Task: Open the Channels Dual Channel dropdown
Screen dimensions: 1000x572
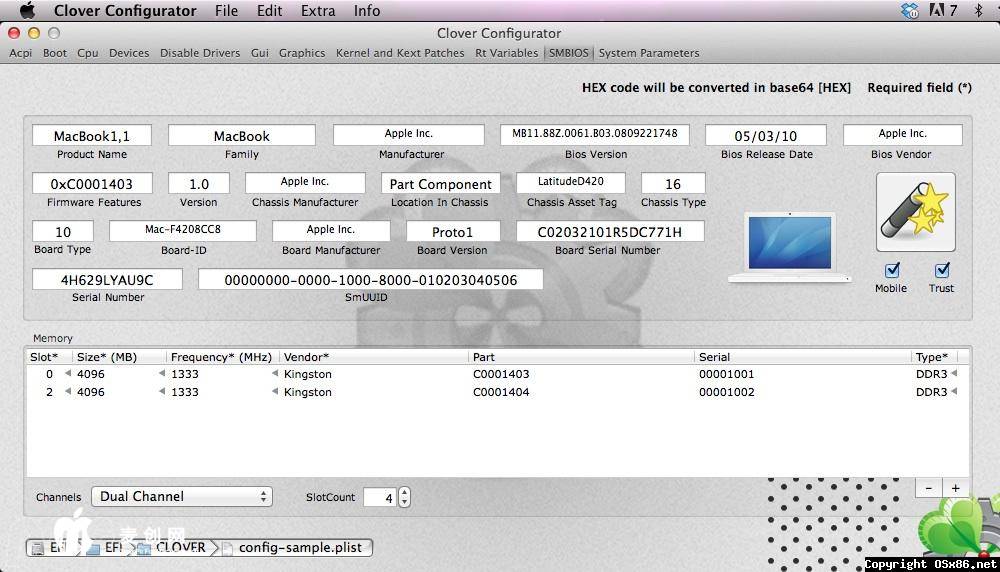Action: pyautogui.click(x=181, y=497)
